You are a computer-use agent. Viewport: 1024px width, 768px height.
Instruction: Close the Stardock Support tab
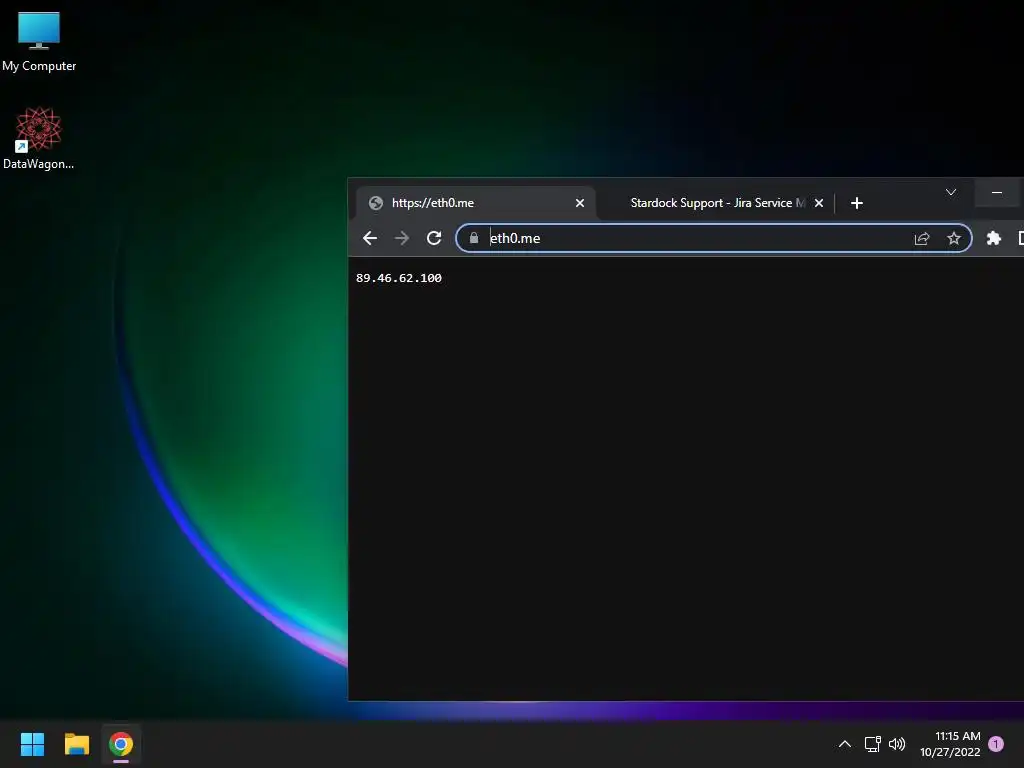[819, 203]
